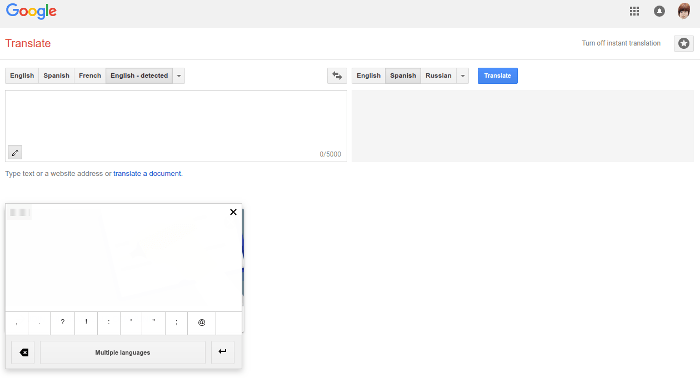Open Google account notifications bell
Image resolution: width=700 pixels, height=378 pixels.
(659, 11)
